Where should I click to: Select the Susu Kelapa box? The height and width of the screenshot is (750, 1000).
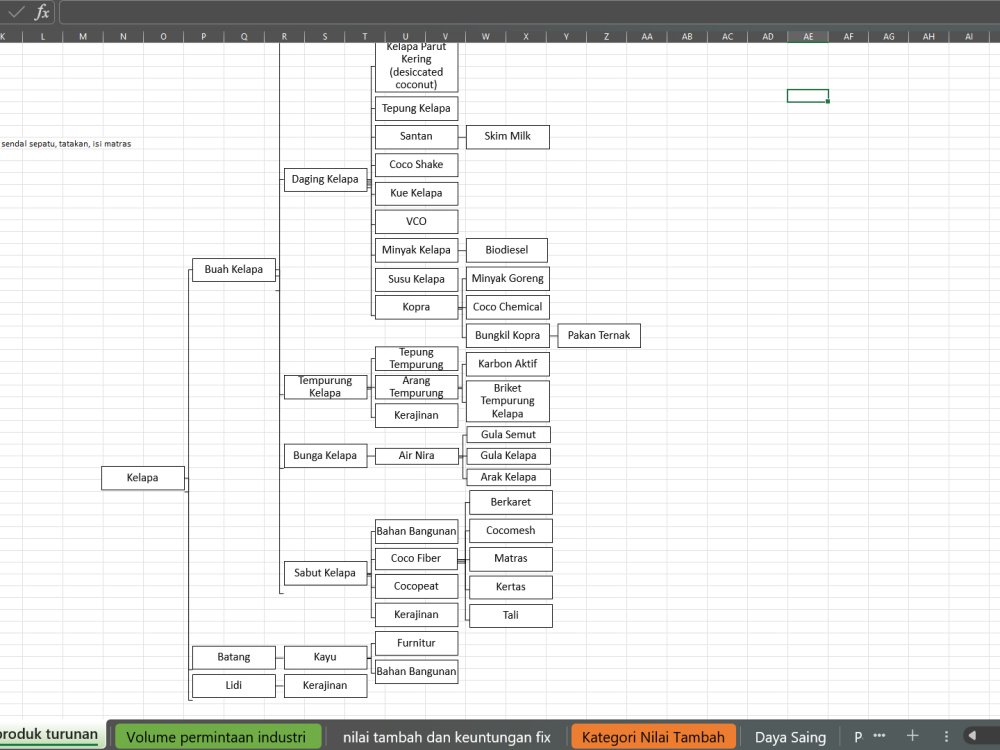416,279
